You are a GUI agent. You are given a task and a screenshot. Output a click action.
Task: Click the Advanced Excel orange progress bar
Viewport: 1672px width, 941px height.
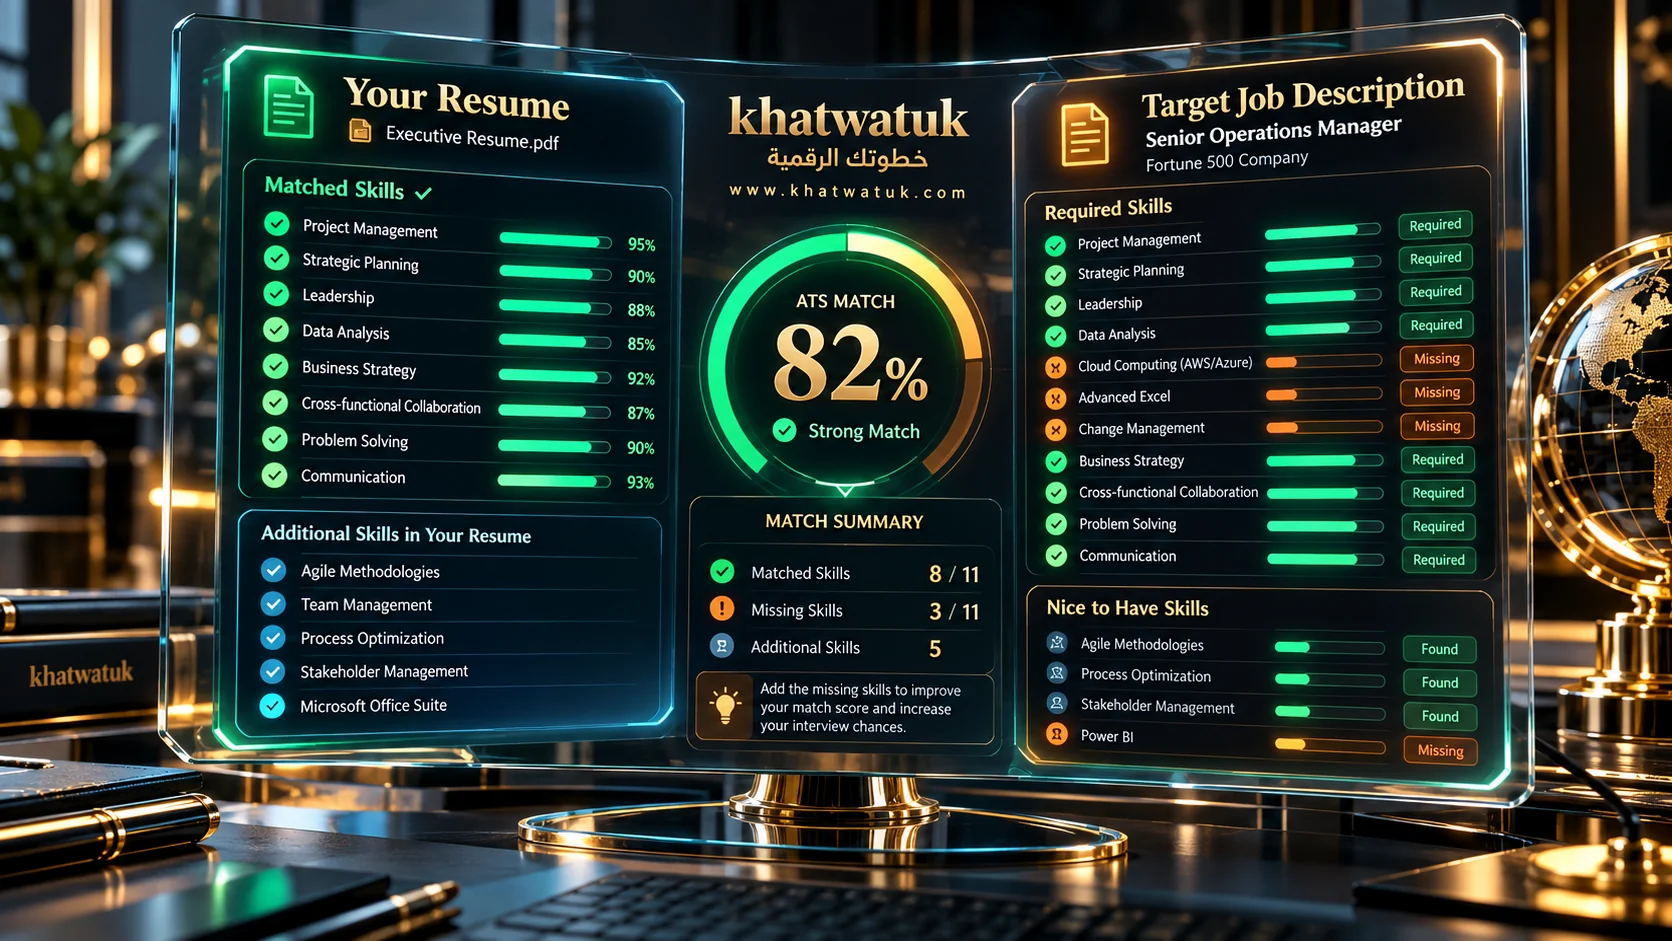tap(1324, 394)
